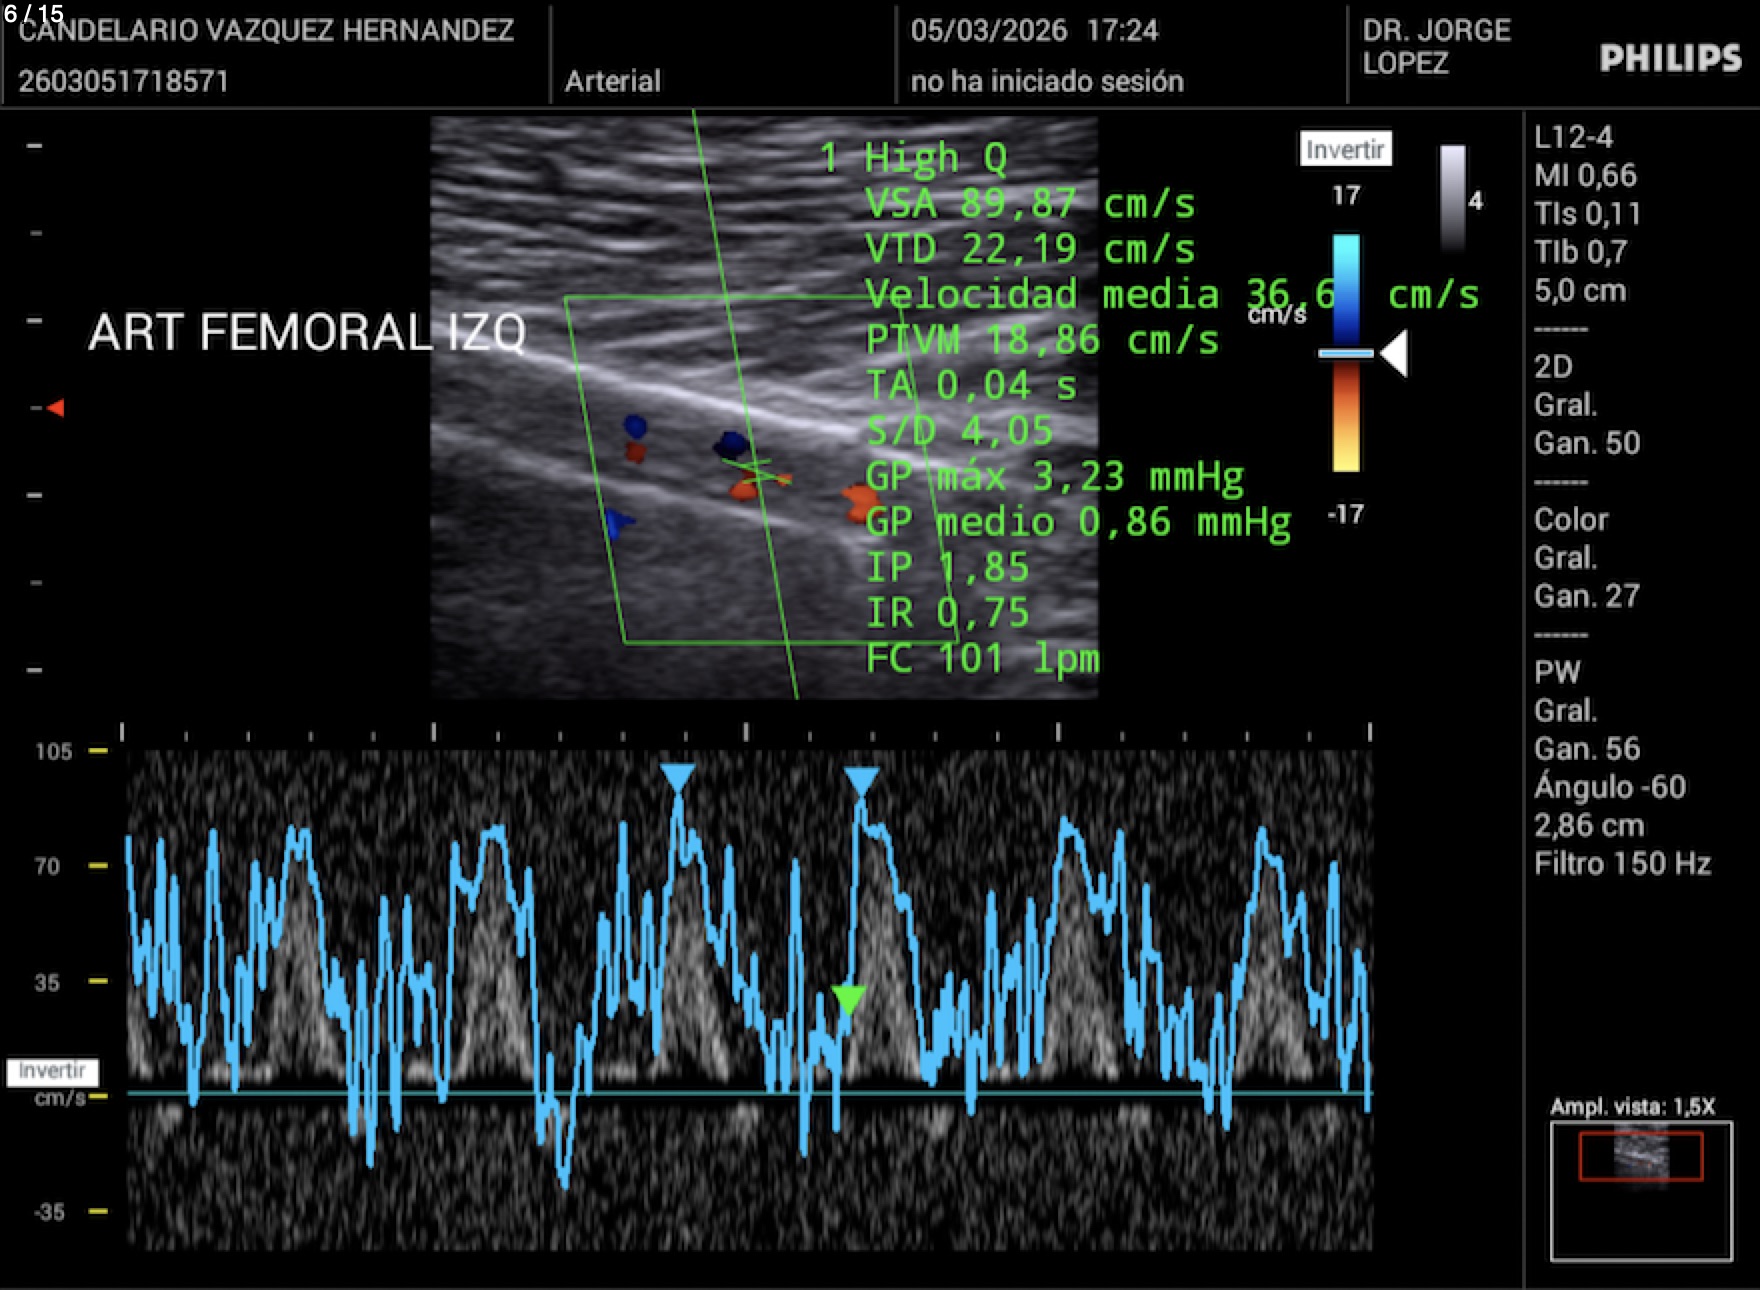
Task: Click the red focal depth marker triangle
Action: tap(56, 408)
